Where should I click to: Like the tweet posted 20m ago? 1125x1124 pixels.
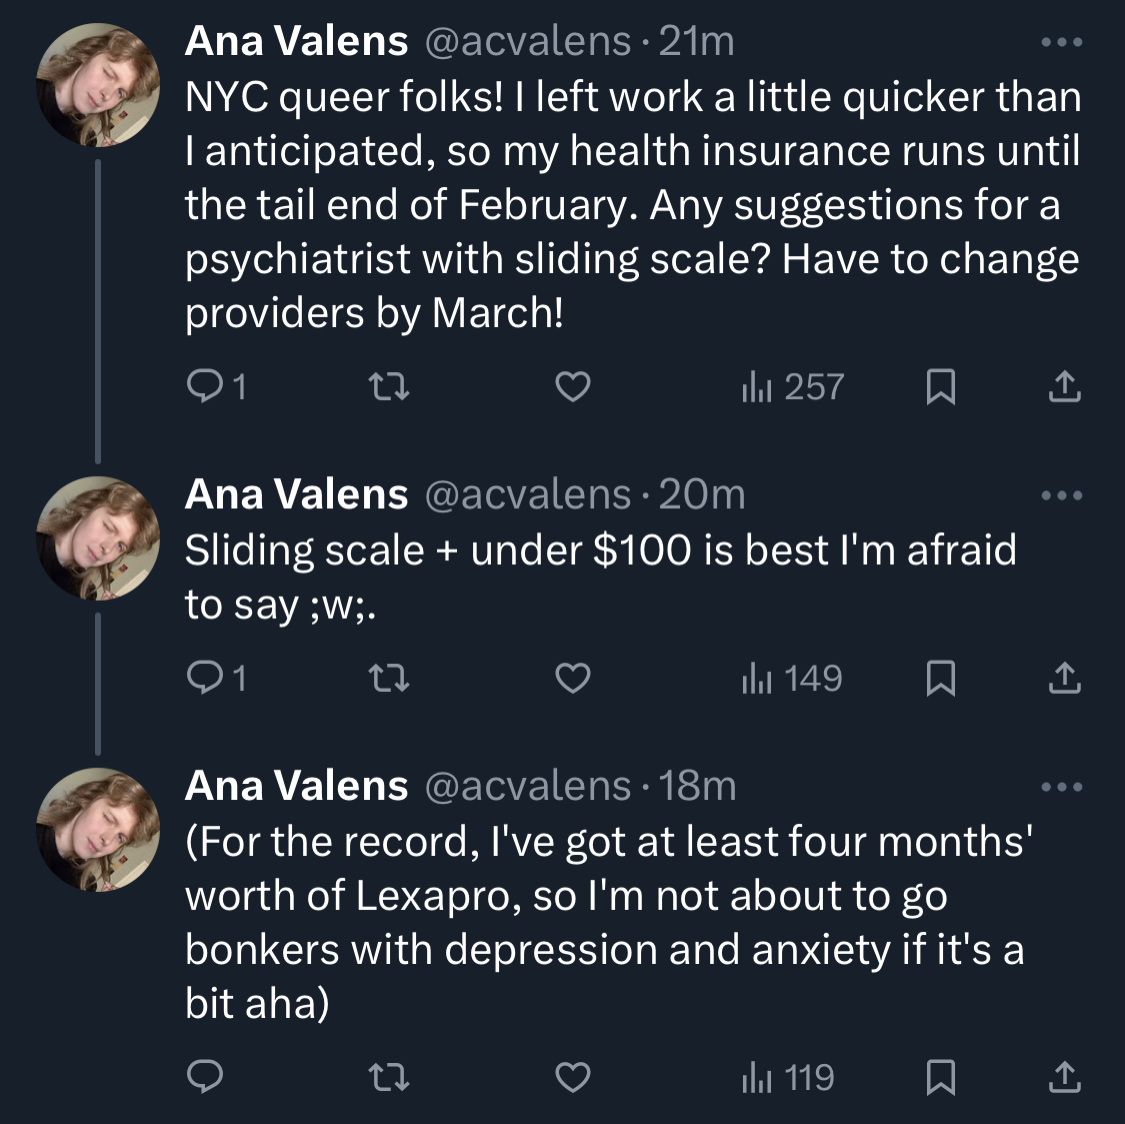coord(572,679)
